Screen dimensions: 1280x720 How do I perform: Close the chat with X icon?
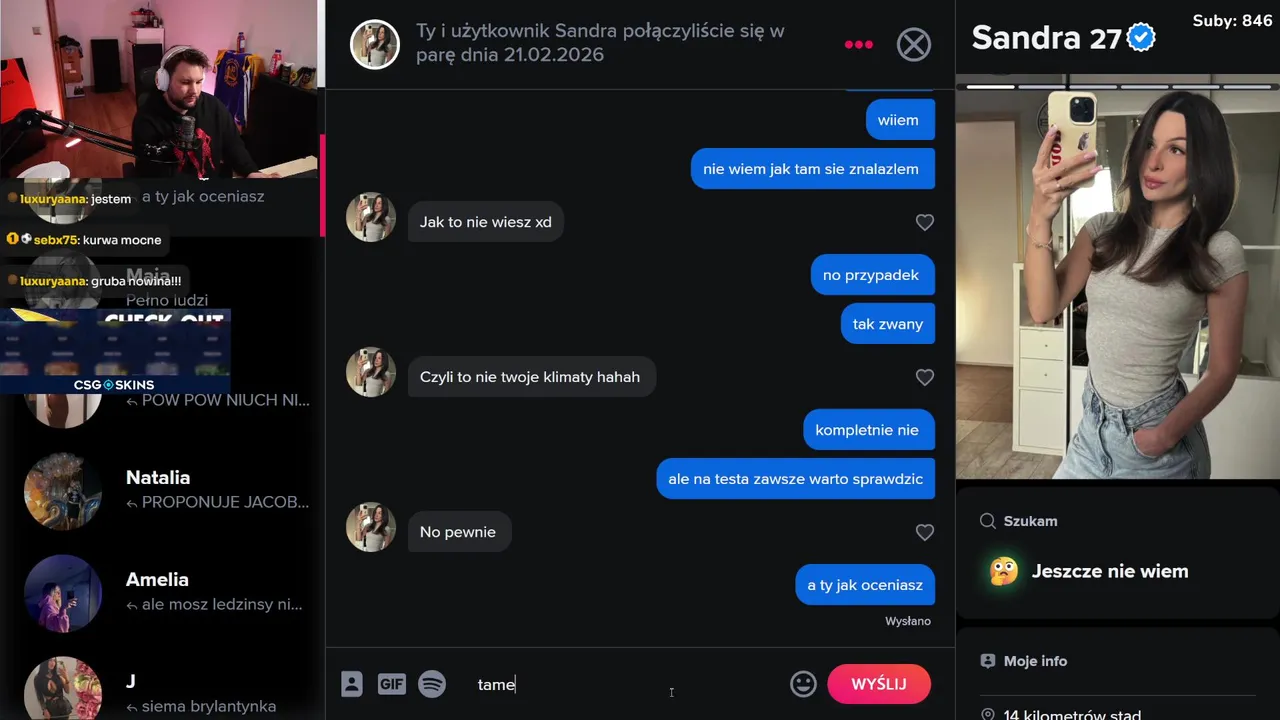(913, 44)
